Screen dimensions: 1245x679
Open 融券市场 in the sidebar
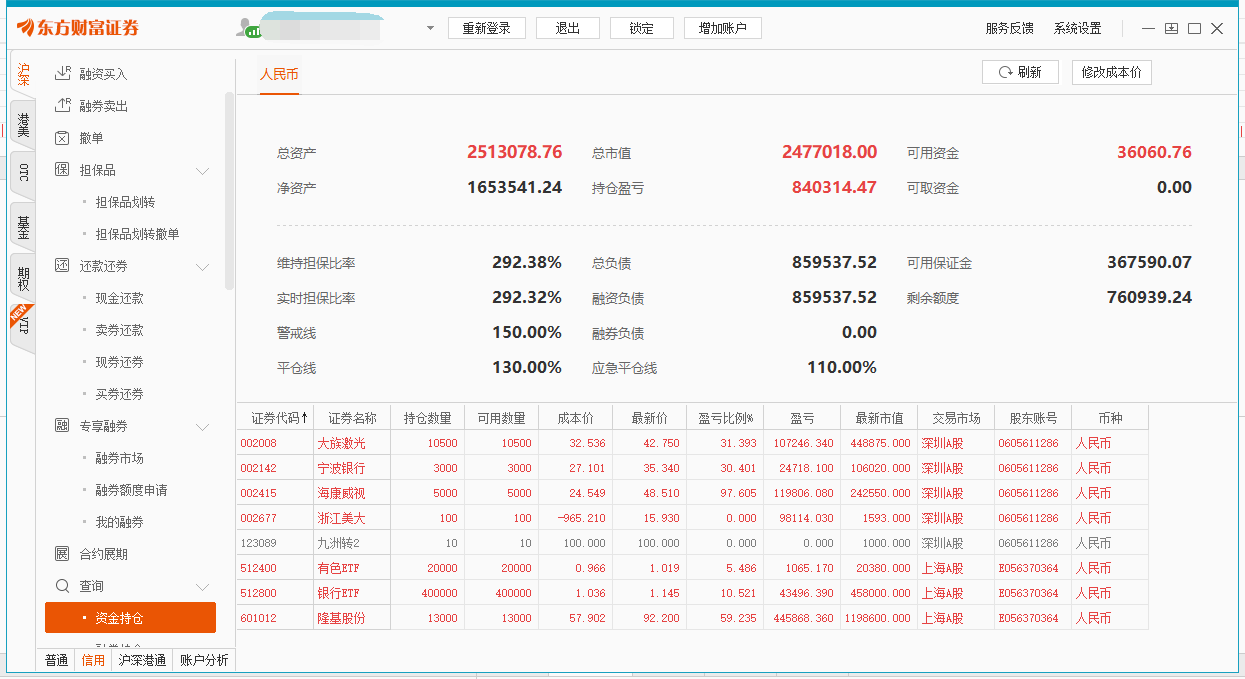tap(119, 458)
